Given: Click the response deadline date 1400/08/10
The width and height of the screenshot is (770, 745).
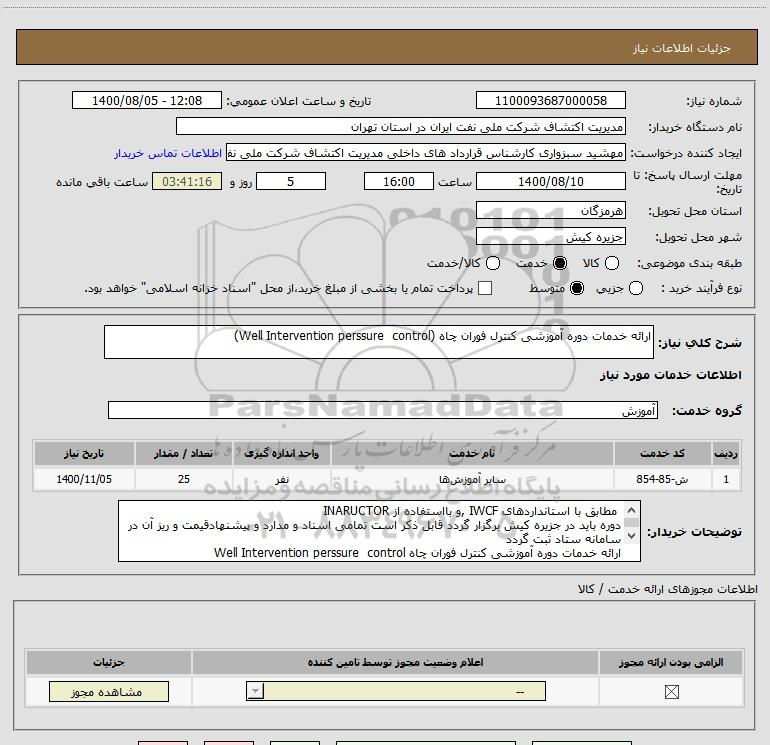Looking at the screenshot, I should pyautogui.click(x=550, y=181).
